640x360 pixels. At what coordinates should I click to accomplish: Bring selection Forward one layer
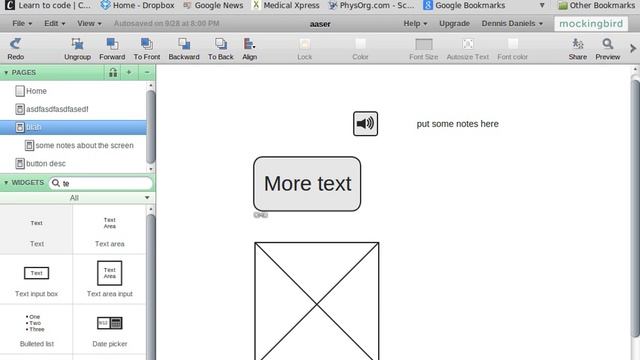(x=112, y=49)
